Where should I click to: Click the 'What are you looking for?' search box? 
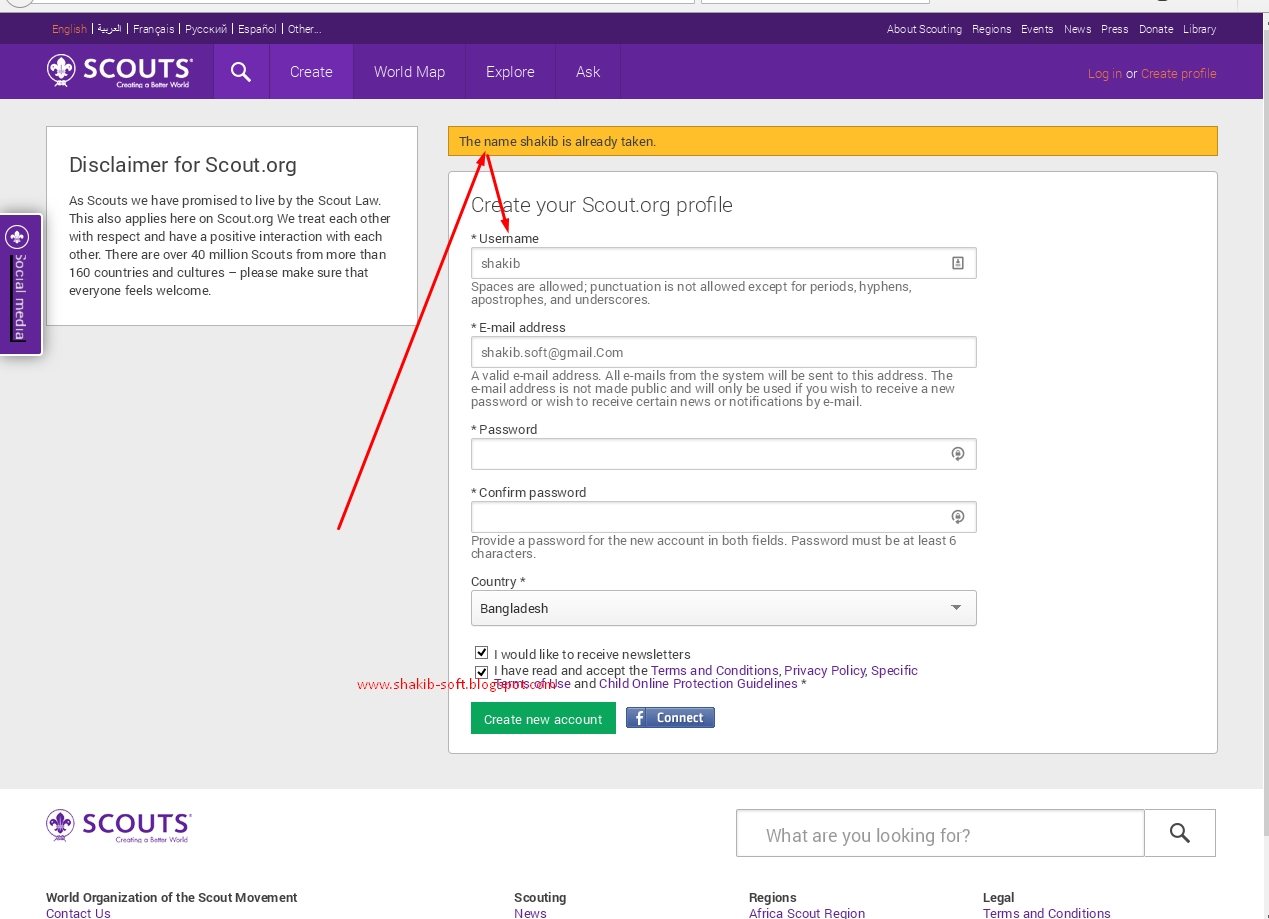click(940, 833)
